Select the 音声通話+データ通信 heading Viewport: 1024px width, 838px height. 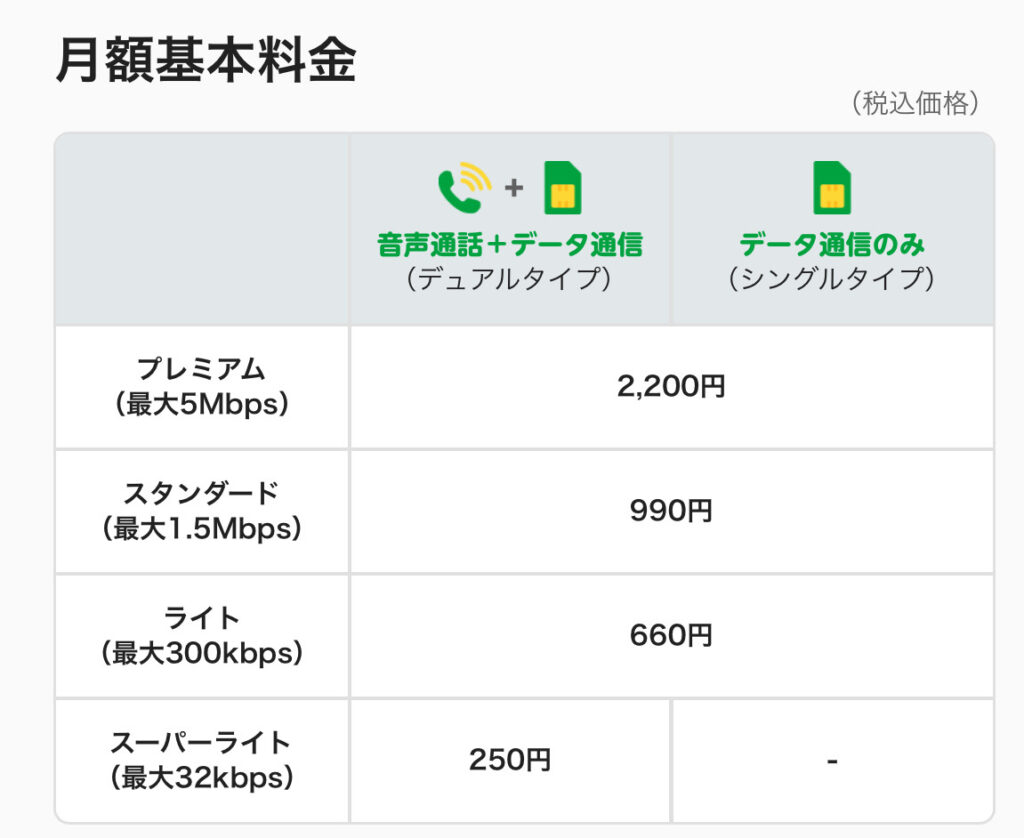[510, 245]
